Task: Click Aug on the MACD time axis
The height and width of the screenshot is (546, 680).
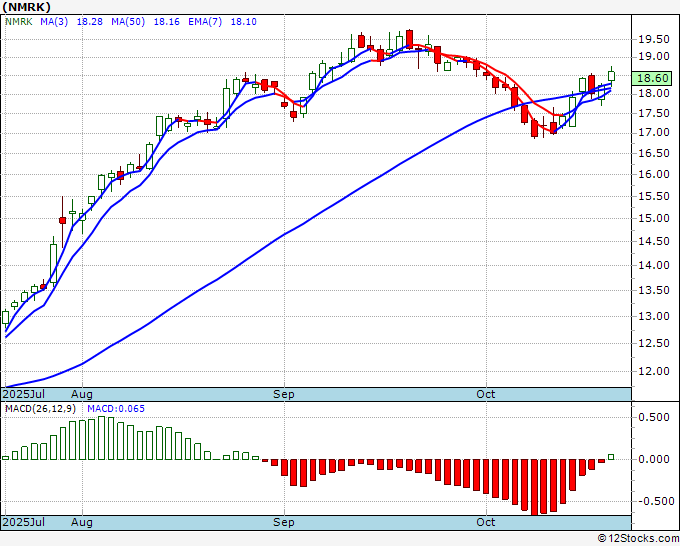Action: (x=82, y=522)
